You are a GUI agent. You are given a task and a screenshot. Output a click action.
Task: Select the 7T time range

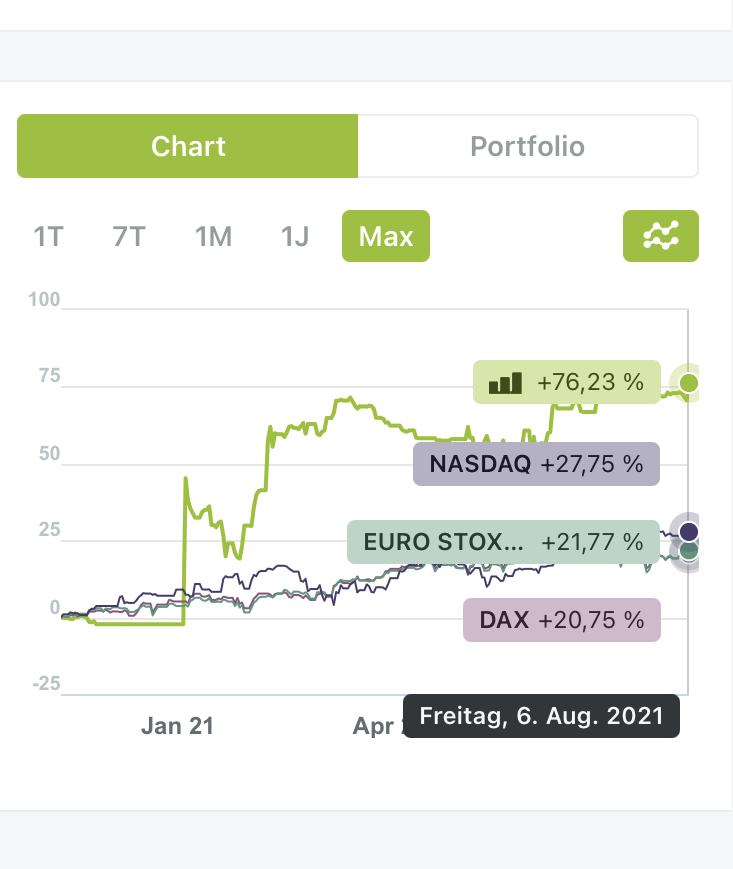pyautogui.click(x=129, y=237)
